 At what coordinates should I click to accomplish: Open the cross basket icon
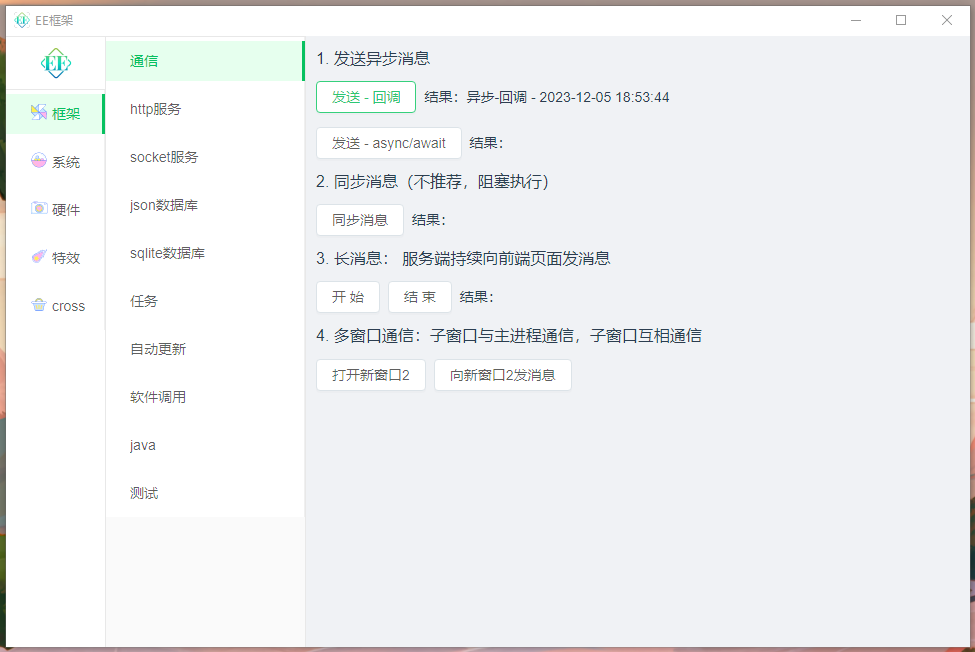coord(39,305)
